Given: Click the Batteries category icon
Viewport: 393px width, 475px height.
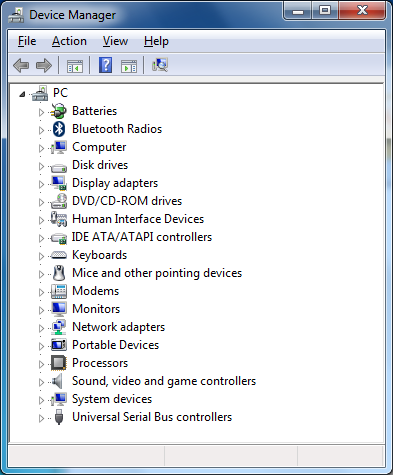Looking at the screenshot, I should click(x=58, y=111).
